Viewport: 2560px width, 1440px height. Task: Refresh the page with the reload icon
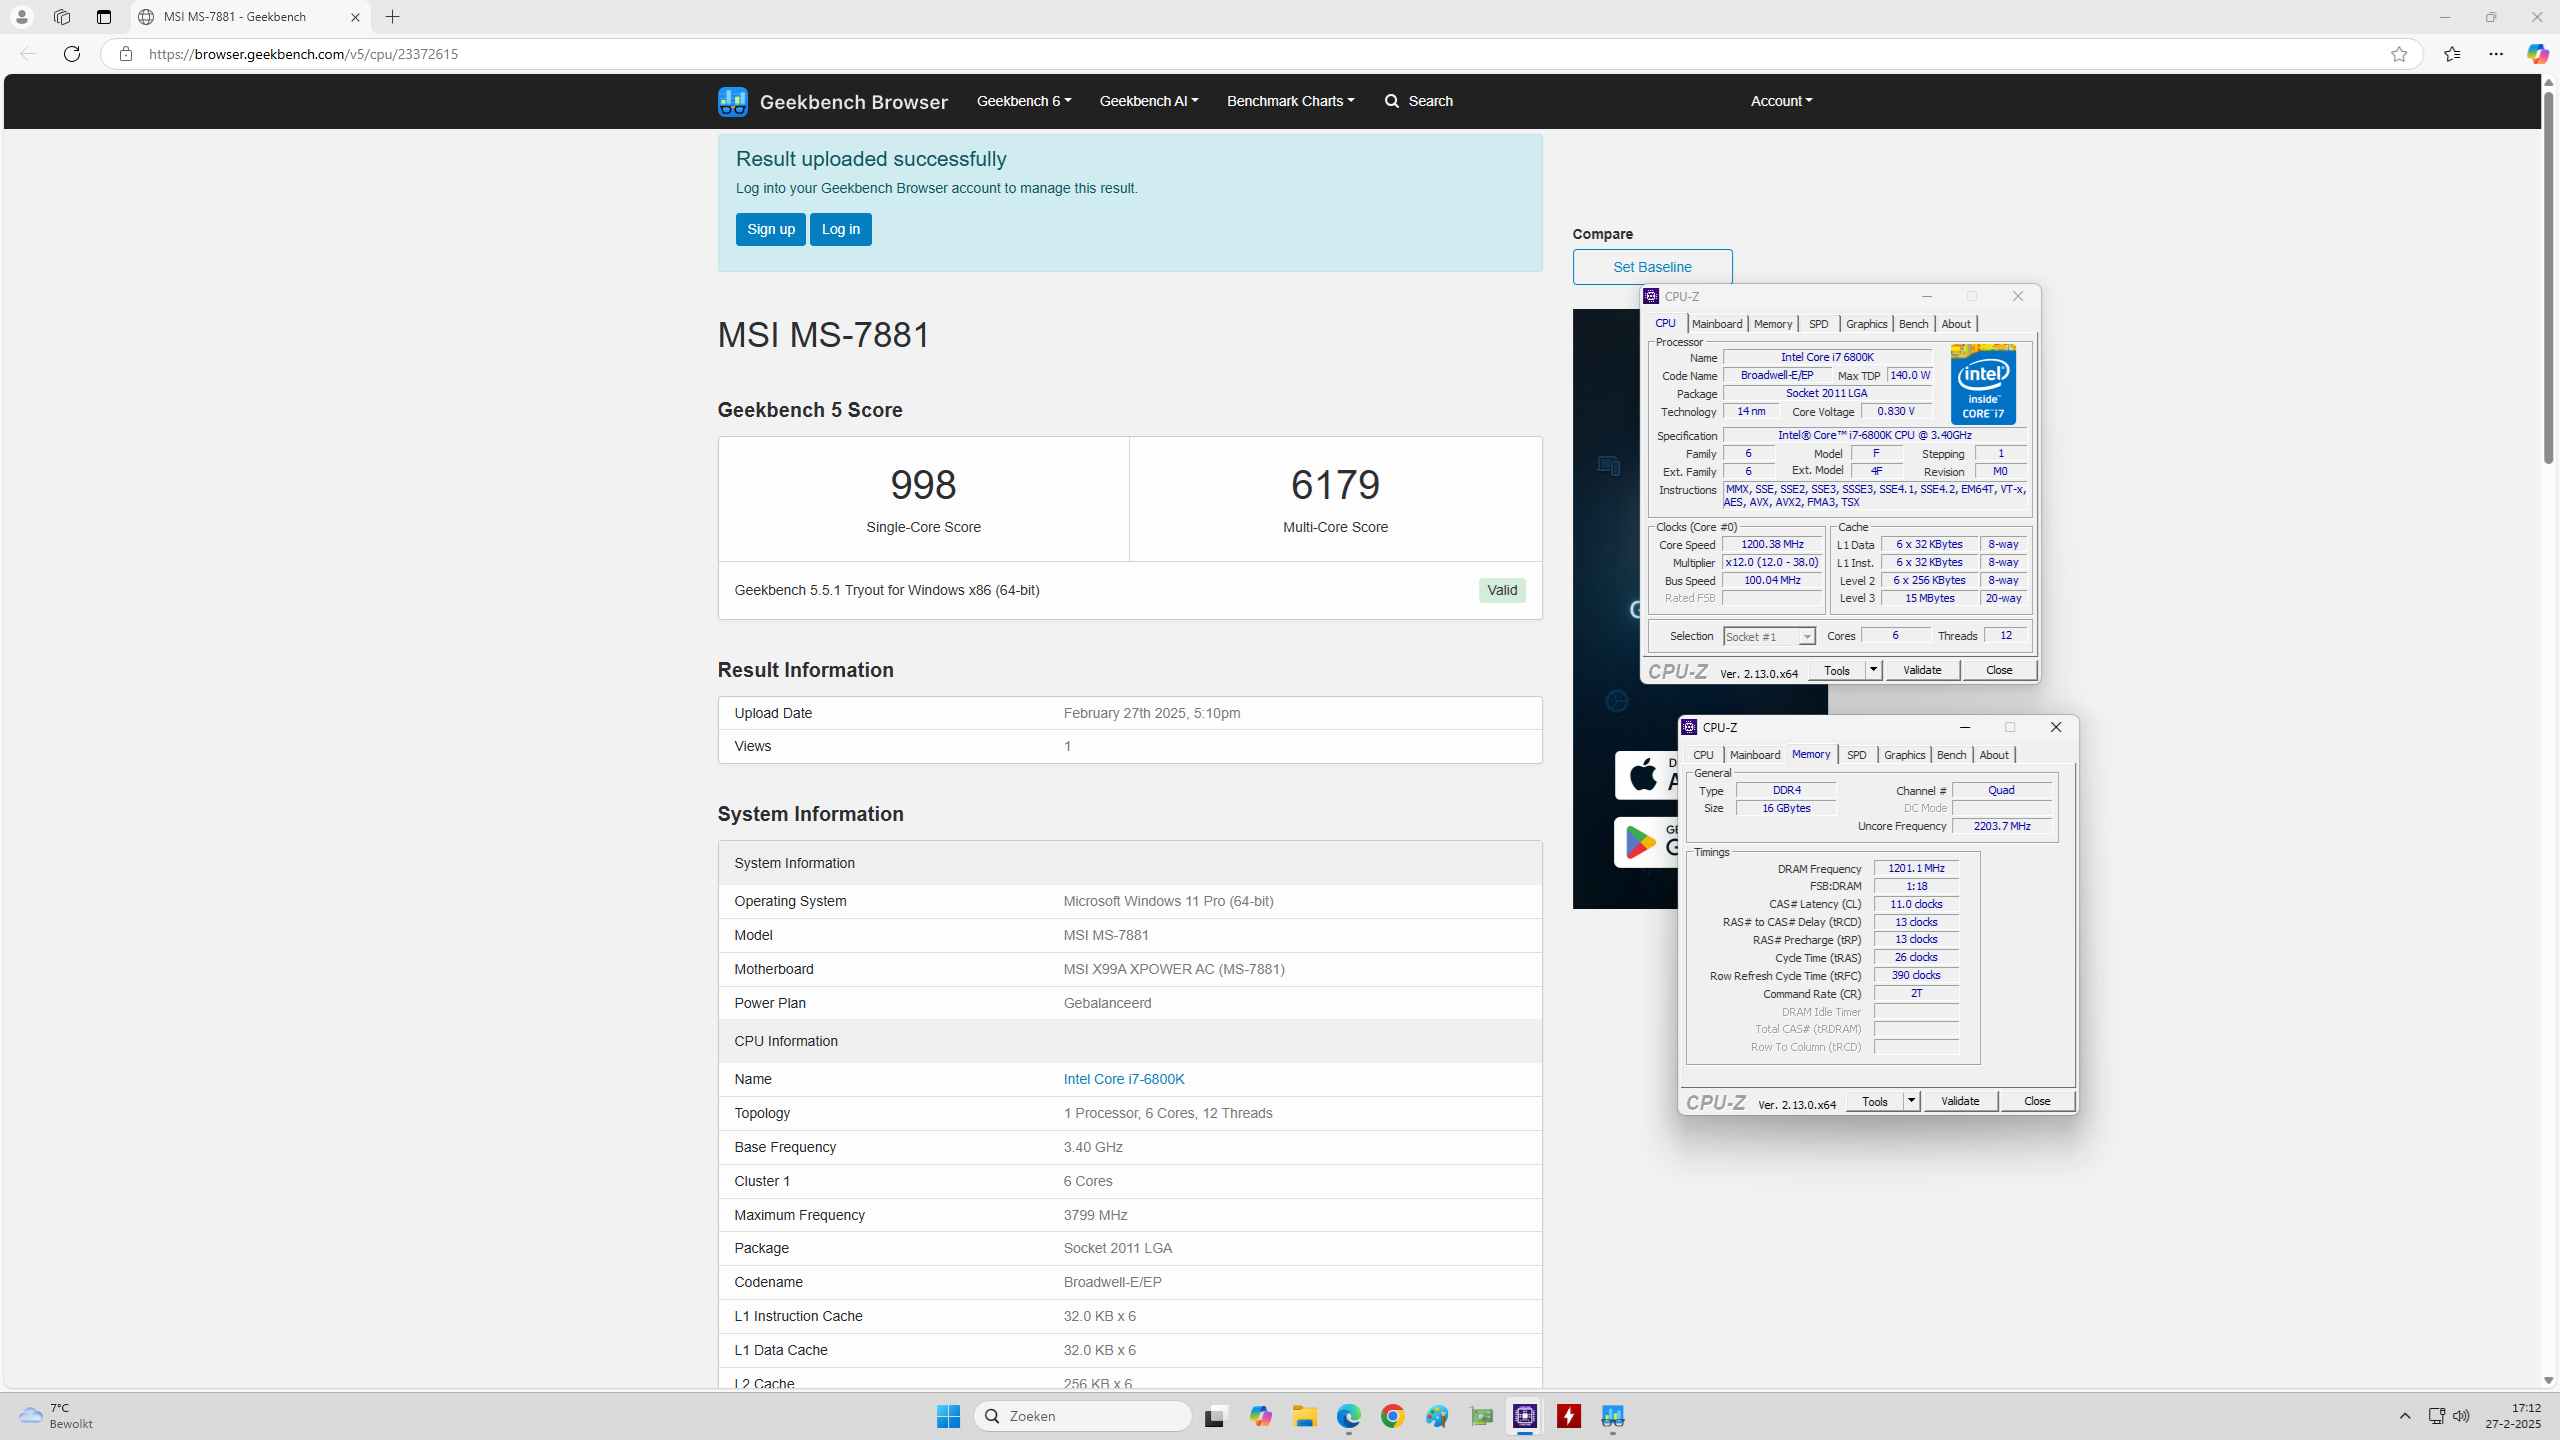tap(72, 54)
